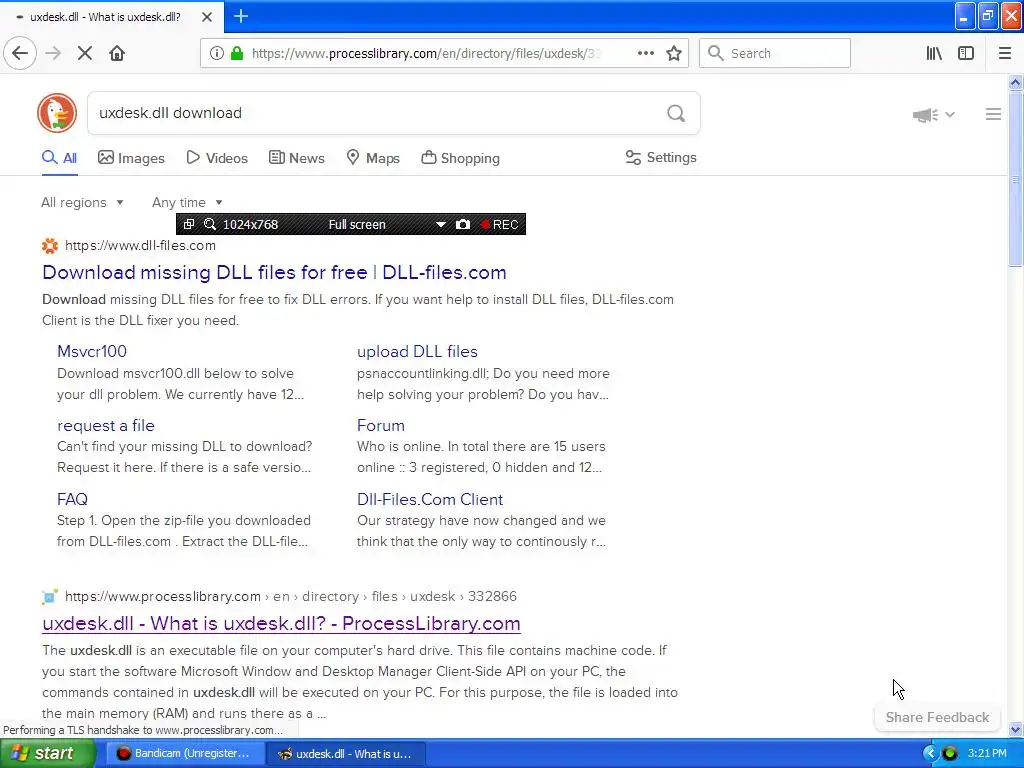Image resolution: width=1024 pixels, height=768 pixels.
Task: Click the green padlock security icon
Action: 237,54
